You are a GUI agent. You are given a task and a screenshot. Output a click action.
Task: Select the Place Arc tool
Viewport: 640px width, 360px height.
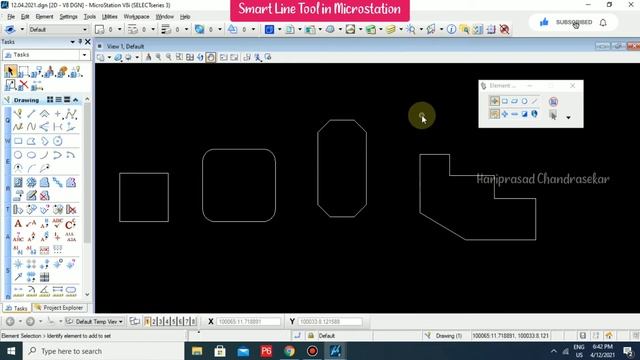click(x=44, y=155)
